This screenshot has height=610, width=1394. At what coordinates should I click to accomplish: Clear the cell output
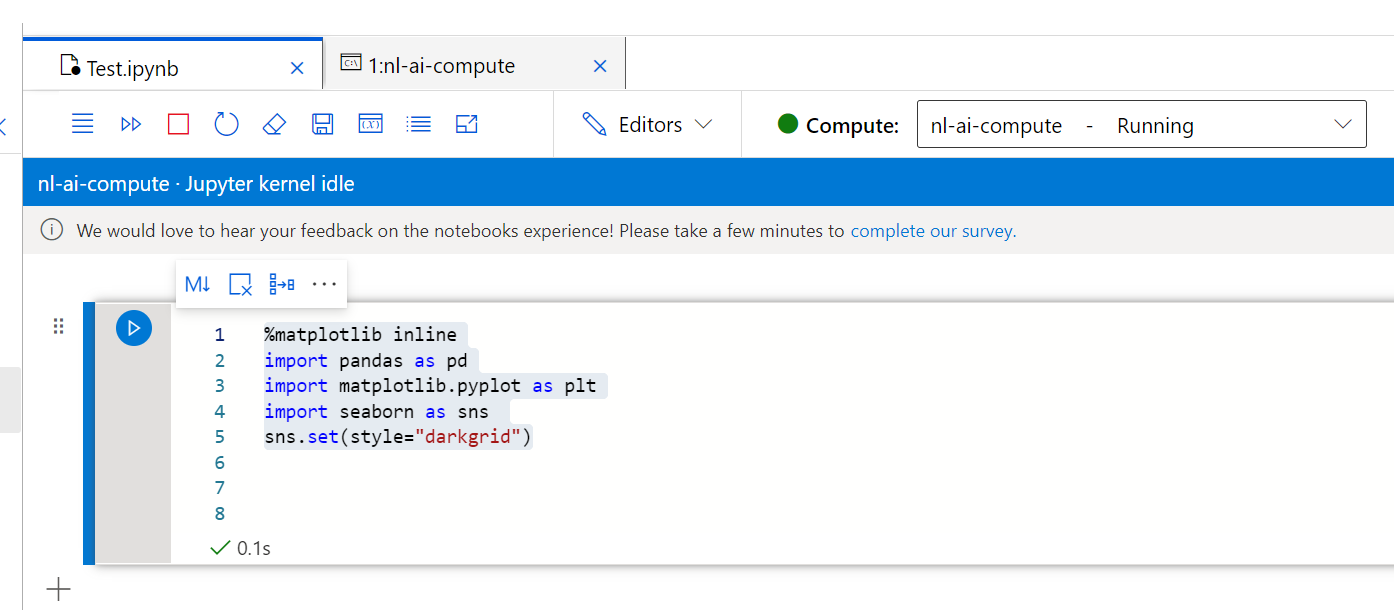click(x=240, y=285)
